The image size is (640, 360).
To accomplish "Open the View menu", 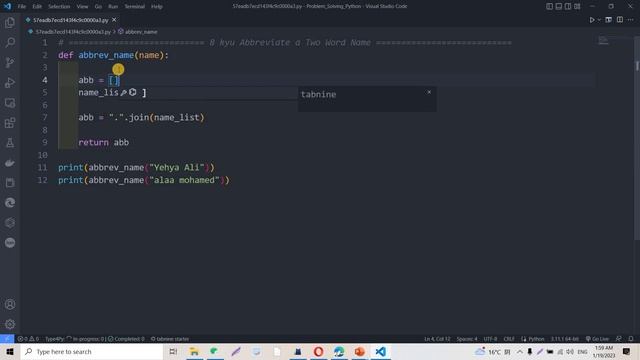I will 82,7.
